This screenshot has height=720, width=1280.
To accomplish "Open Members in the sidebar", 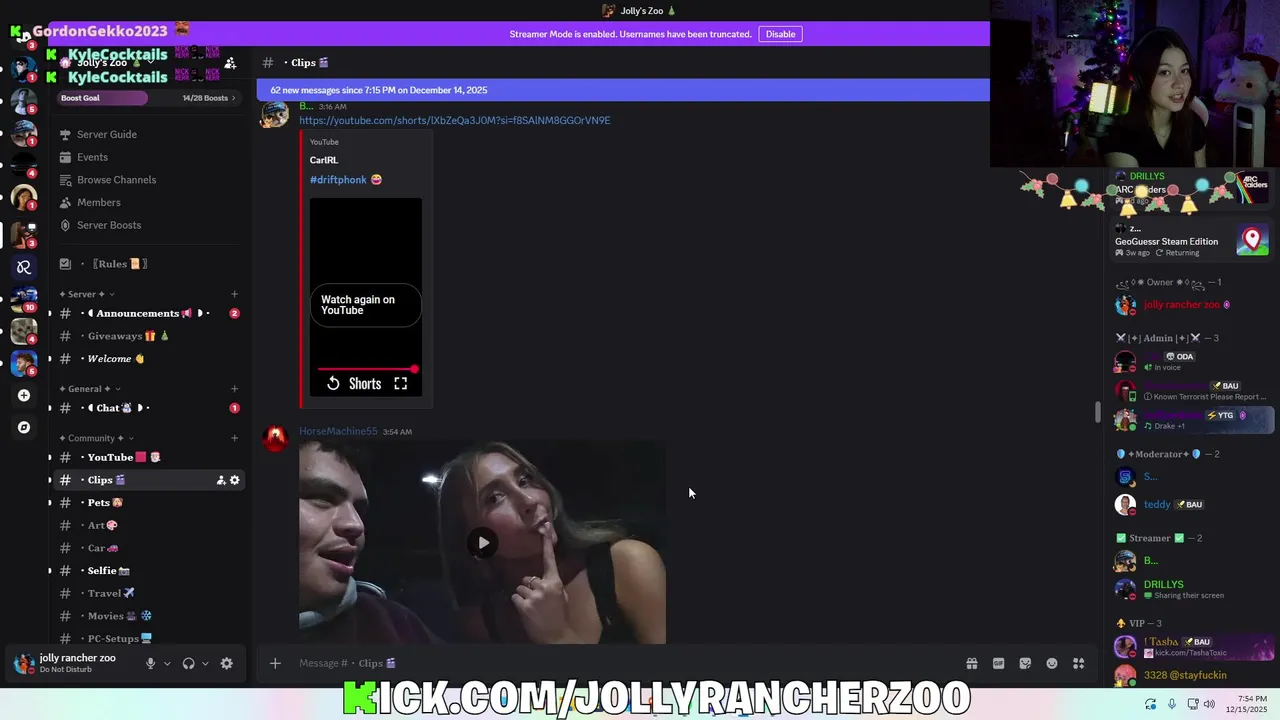I will 147,203.
